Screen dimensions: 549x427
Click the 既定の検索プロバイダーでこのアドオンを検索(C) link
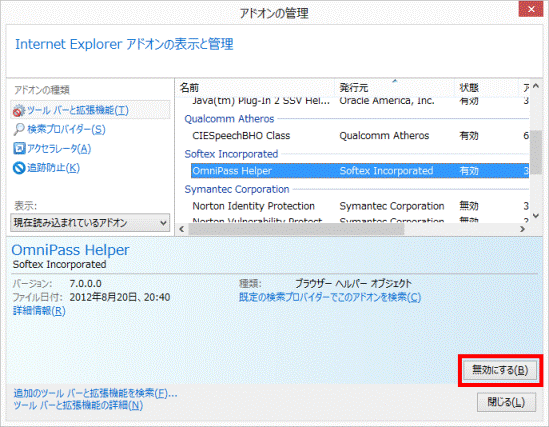330,297
